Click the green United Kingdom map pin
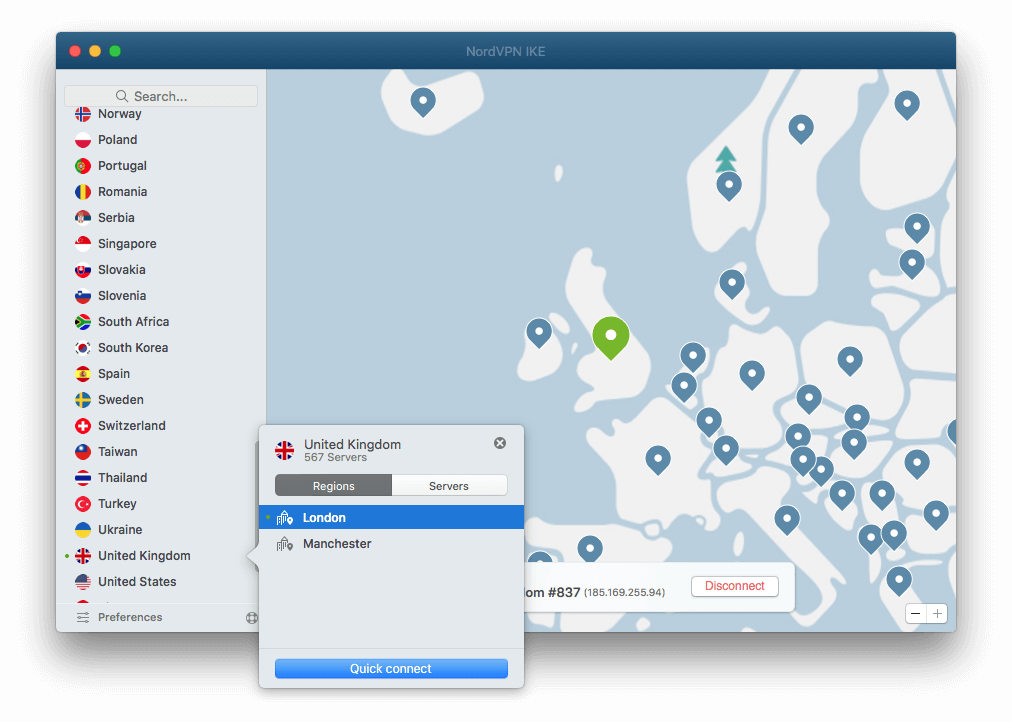The image size is (1012, 722). [x=611, y=337]
